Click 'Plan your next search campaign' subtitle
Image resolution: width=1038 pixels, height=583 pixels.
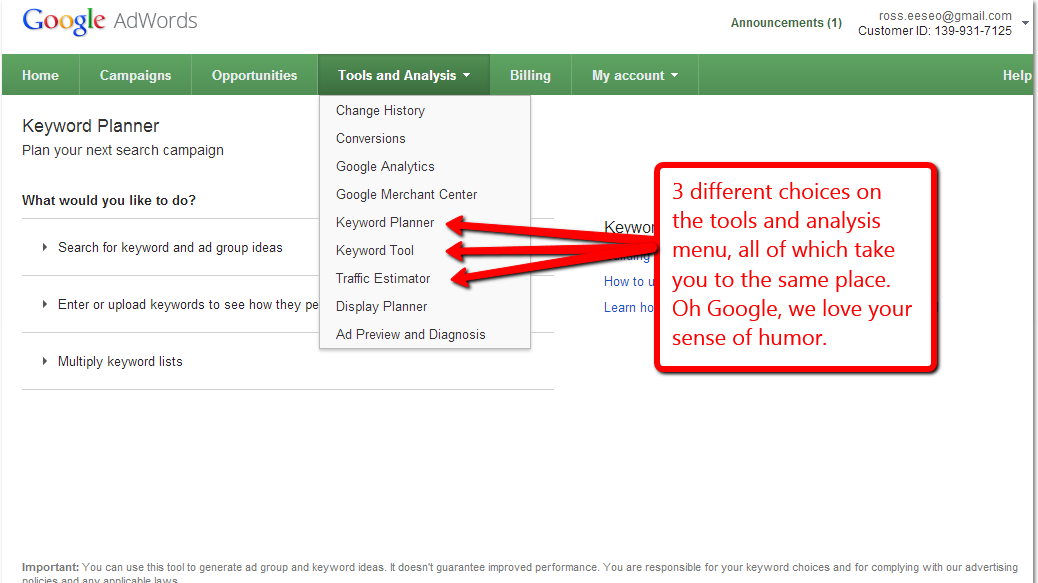click(x=123, y=150)
